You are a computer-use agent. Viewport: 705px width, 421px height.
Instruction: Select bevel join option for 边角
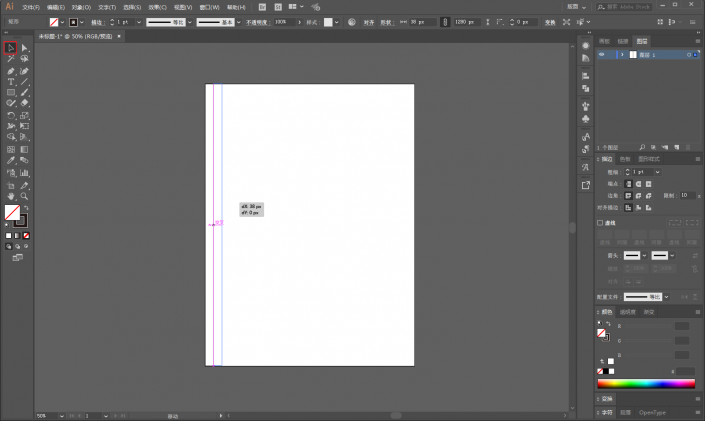click(648, 196)
